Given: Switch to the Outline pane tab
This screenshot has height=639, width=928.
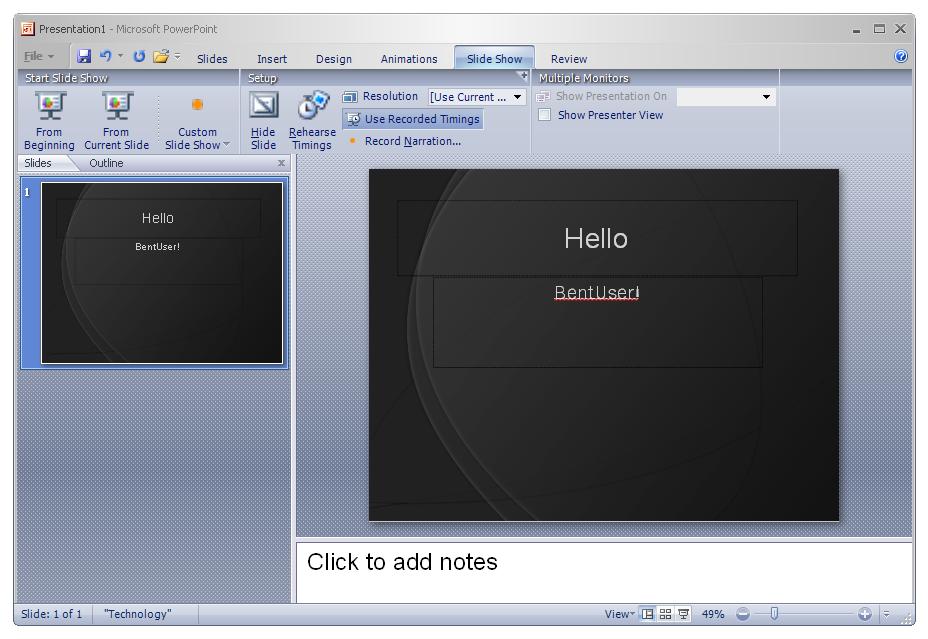Looking at the screenshot, I should pos(107,163).
